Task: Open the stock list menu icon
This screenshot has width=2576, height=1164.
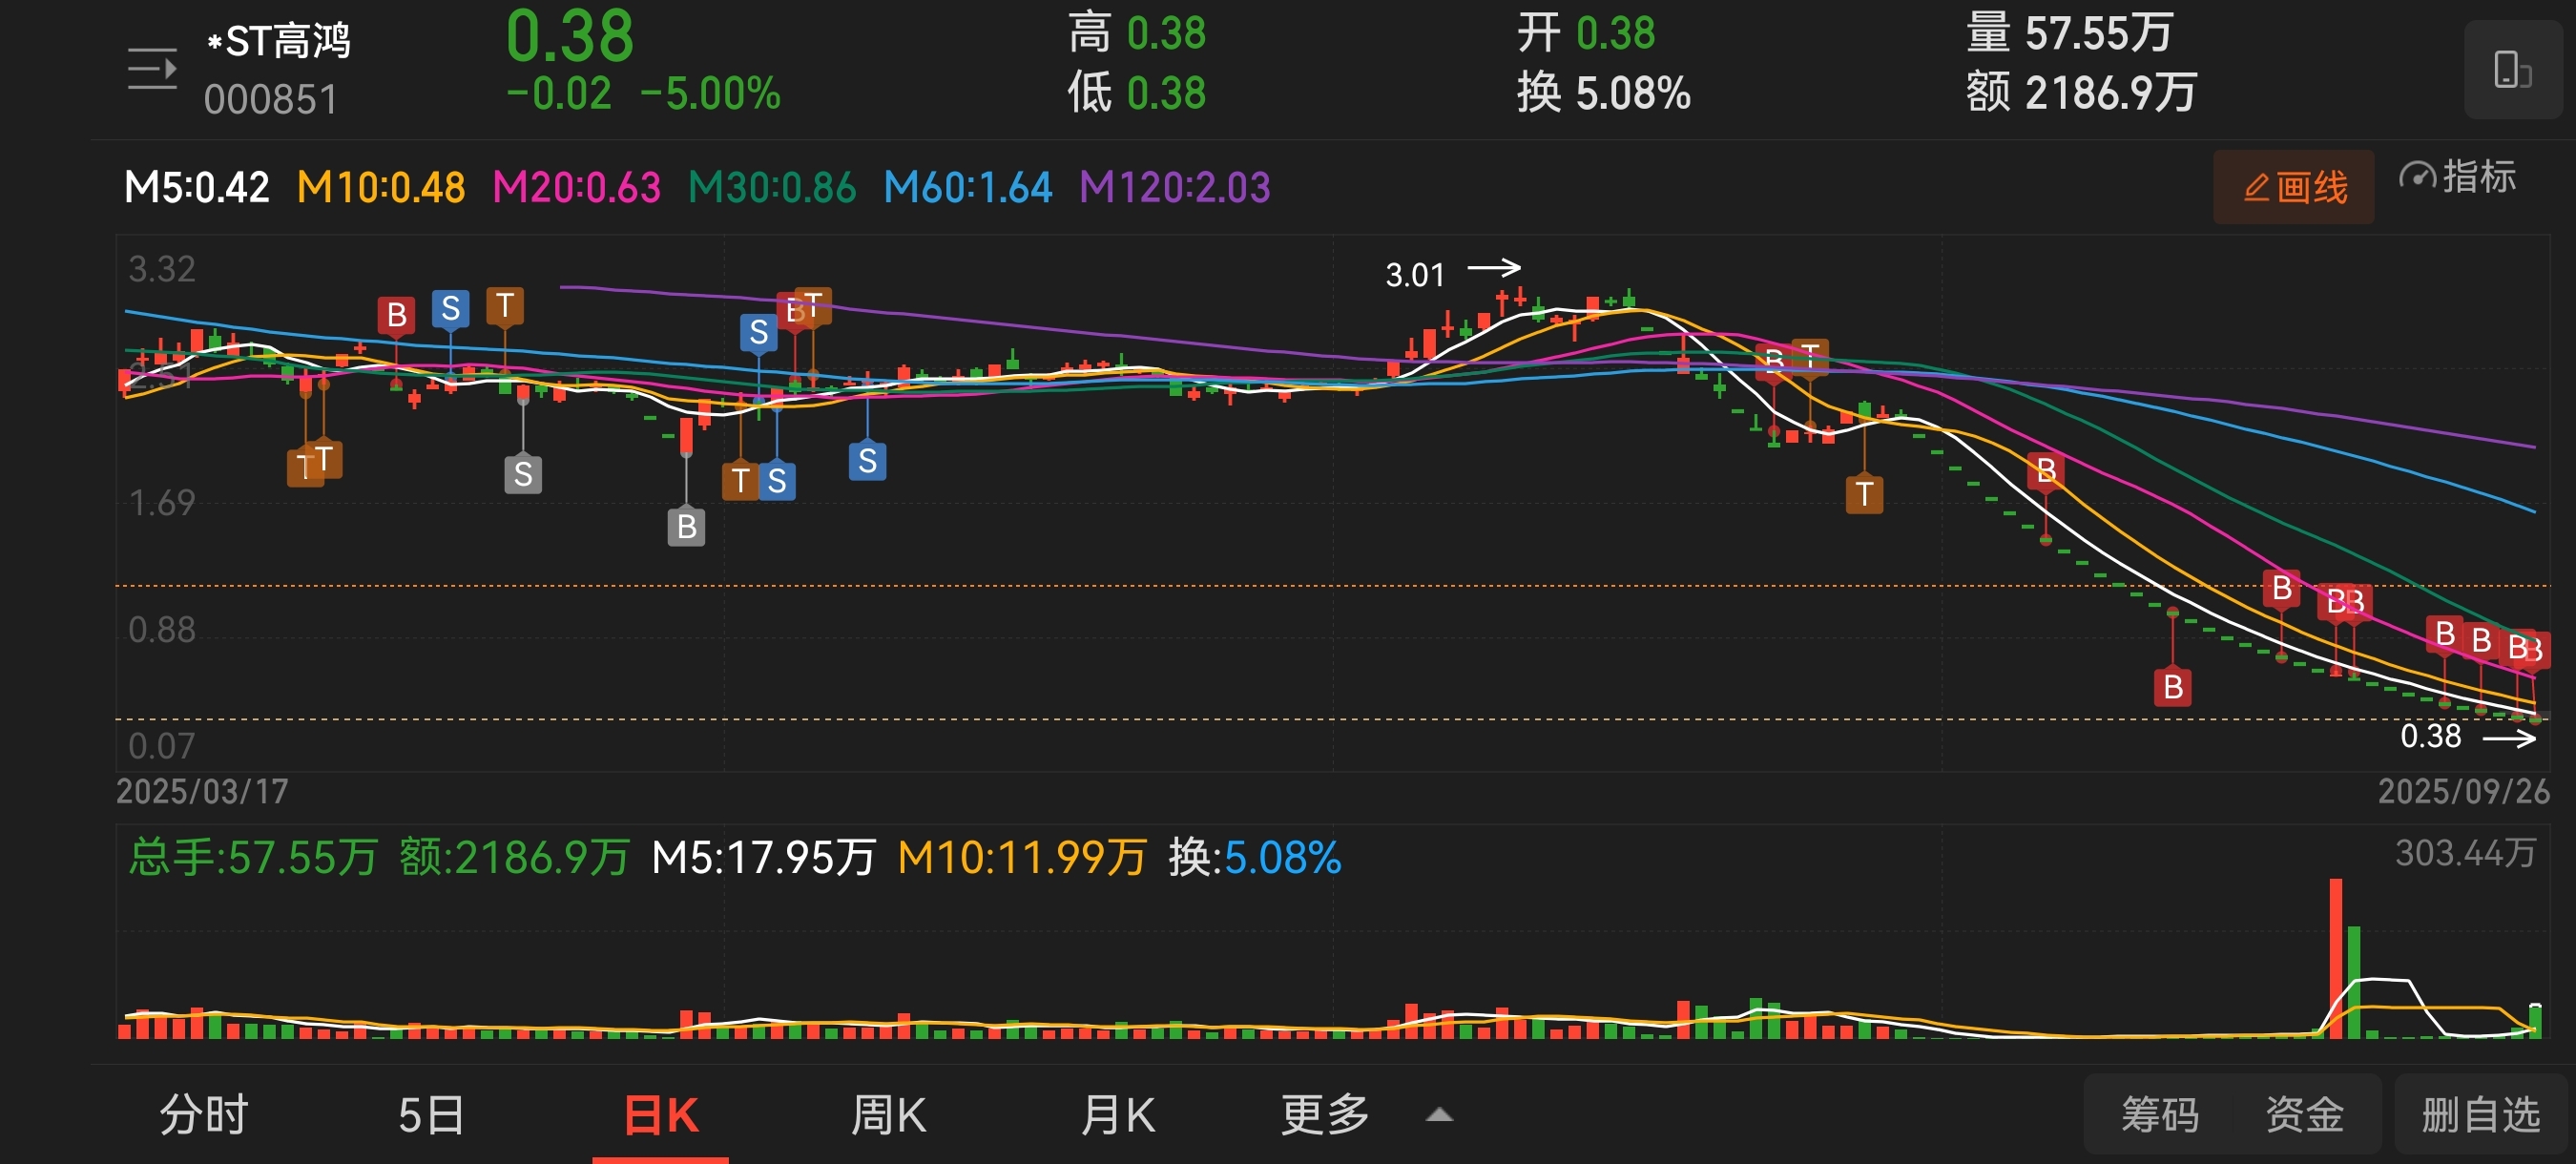Action: [152, 69]
